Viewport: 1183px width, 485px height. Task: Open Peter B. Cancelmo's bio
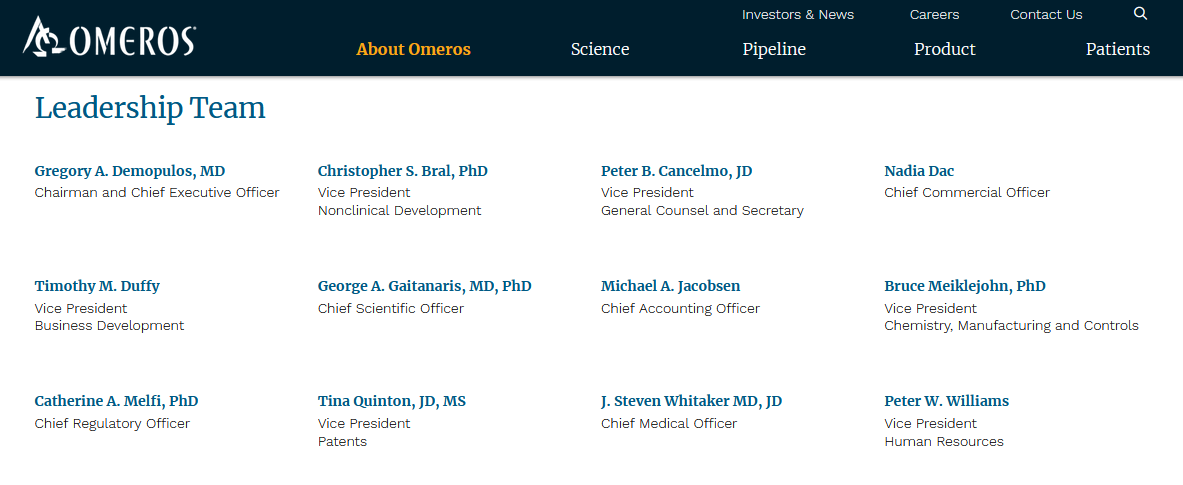pos(677,171)
